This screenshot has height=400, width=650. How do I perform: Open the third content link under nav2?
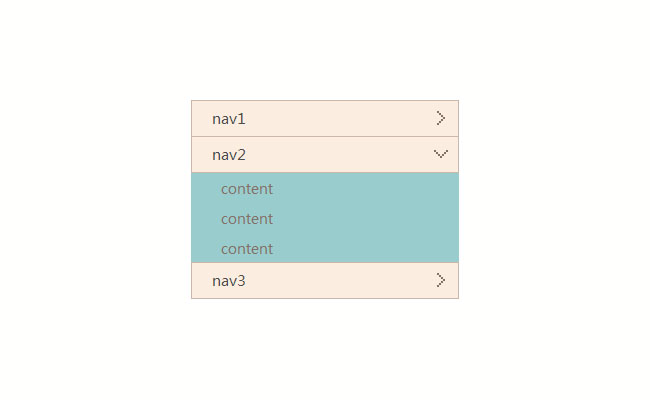[x=247, y=248]
